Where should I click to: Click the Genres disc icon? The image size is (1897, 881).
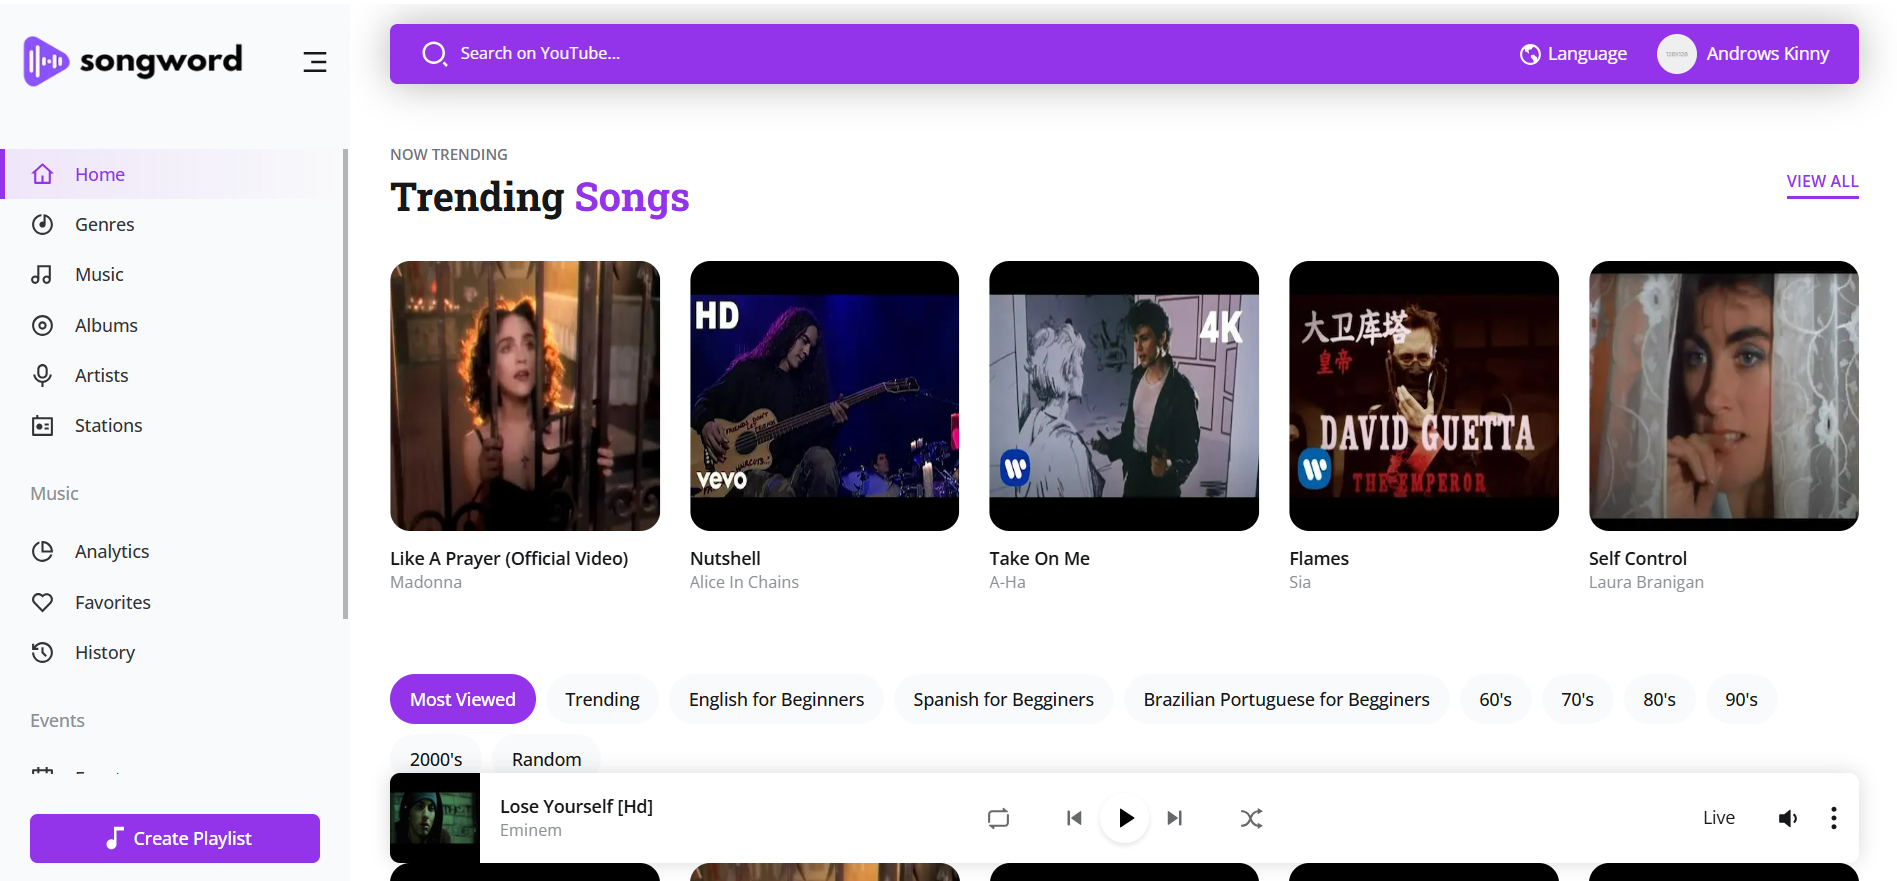tap(42, 224)
